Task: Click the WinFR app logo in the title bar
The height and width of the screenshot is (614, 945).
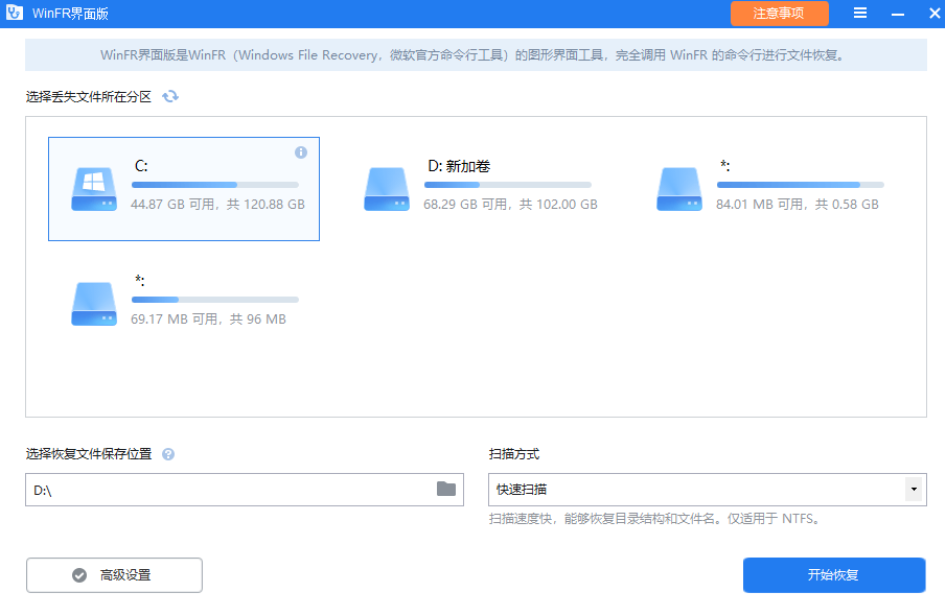Action: click(x=14, y=13)
